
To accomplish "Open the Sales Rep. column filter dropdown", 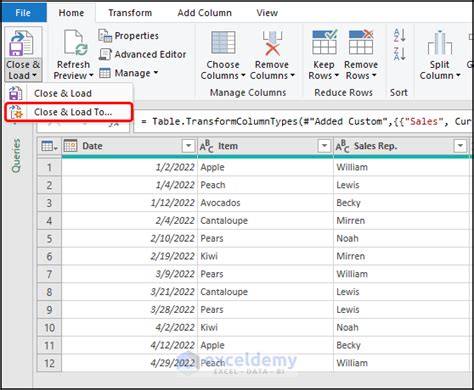I will (460, 146).
